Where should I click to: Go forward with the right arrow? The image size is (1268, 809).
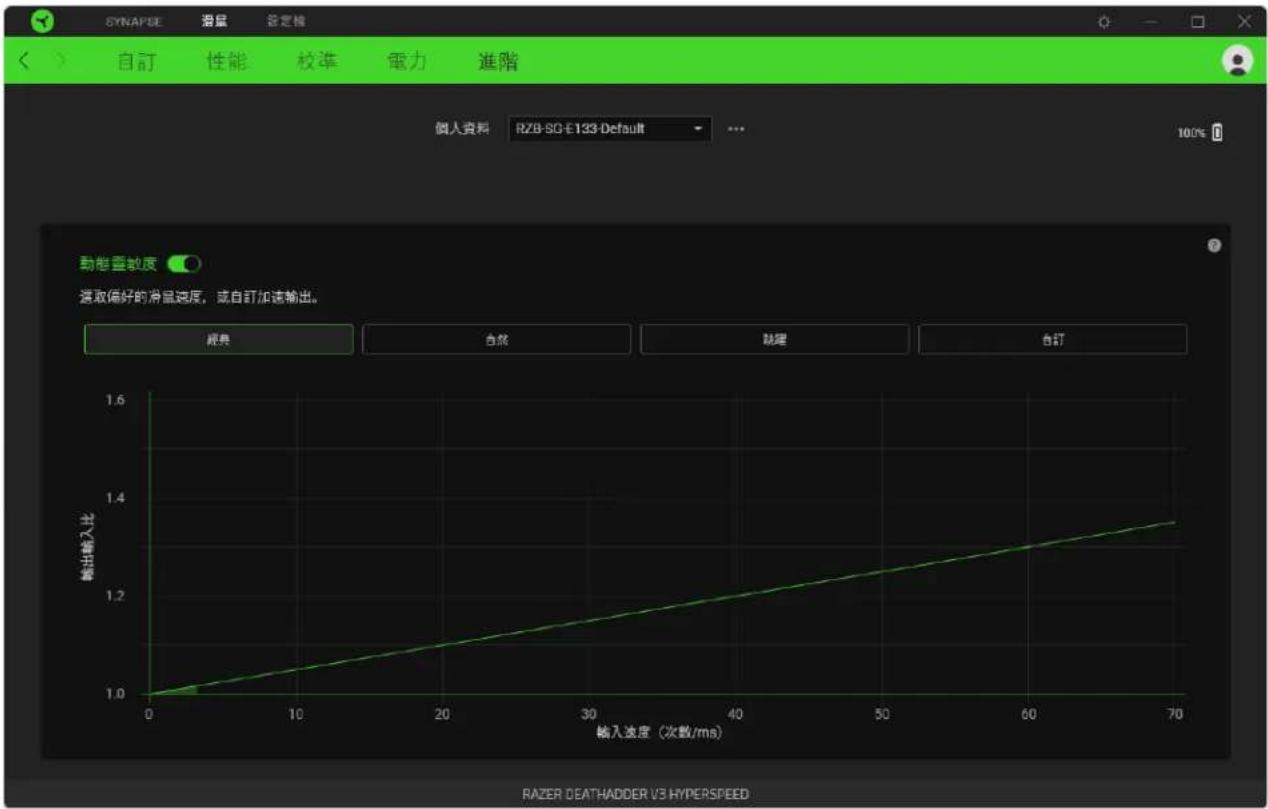pyautogui.click(x=61, y=61)
